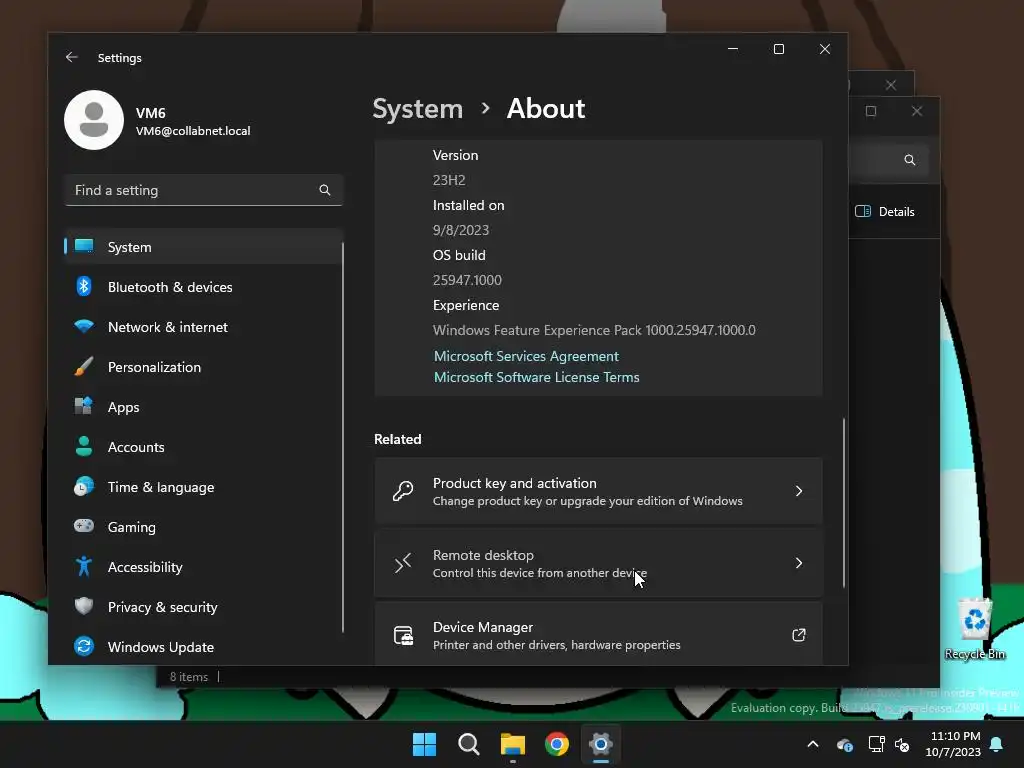
Task: Open Bluetooth & devices category
Action: pyautogui.click(x=203, y=287)
